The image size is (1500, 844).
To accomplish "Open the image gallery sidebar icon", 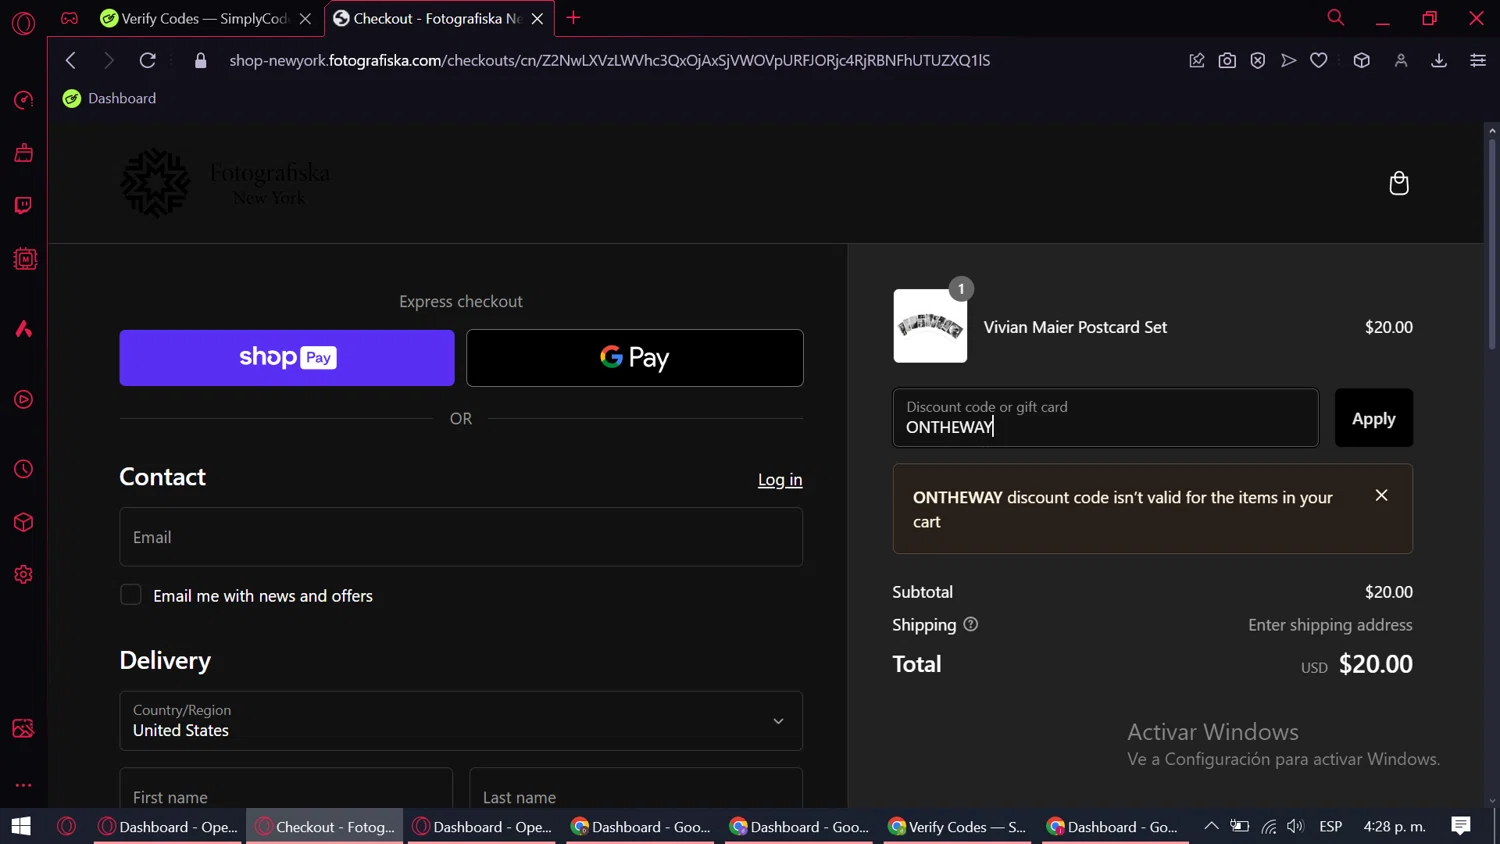I will click(x=23, y=728).
